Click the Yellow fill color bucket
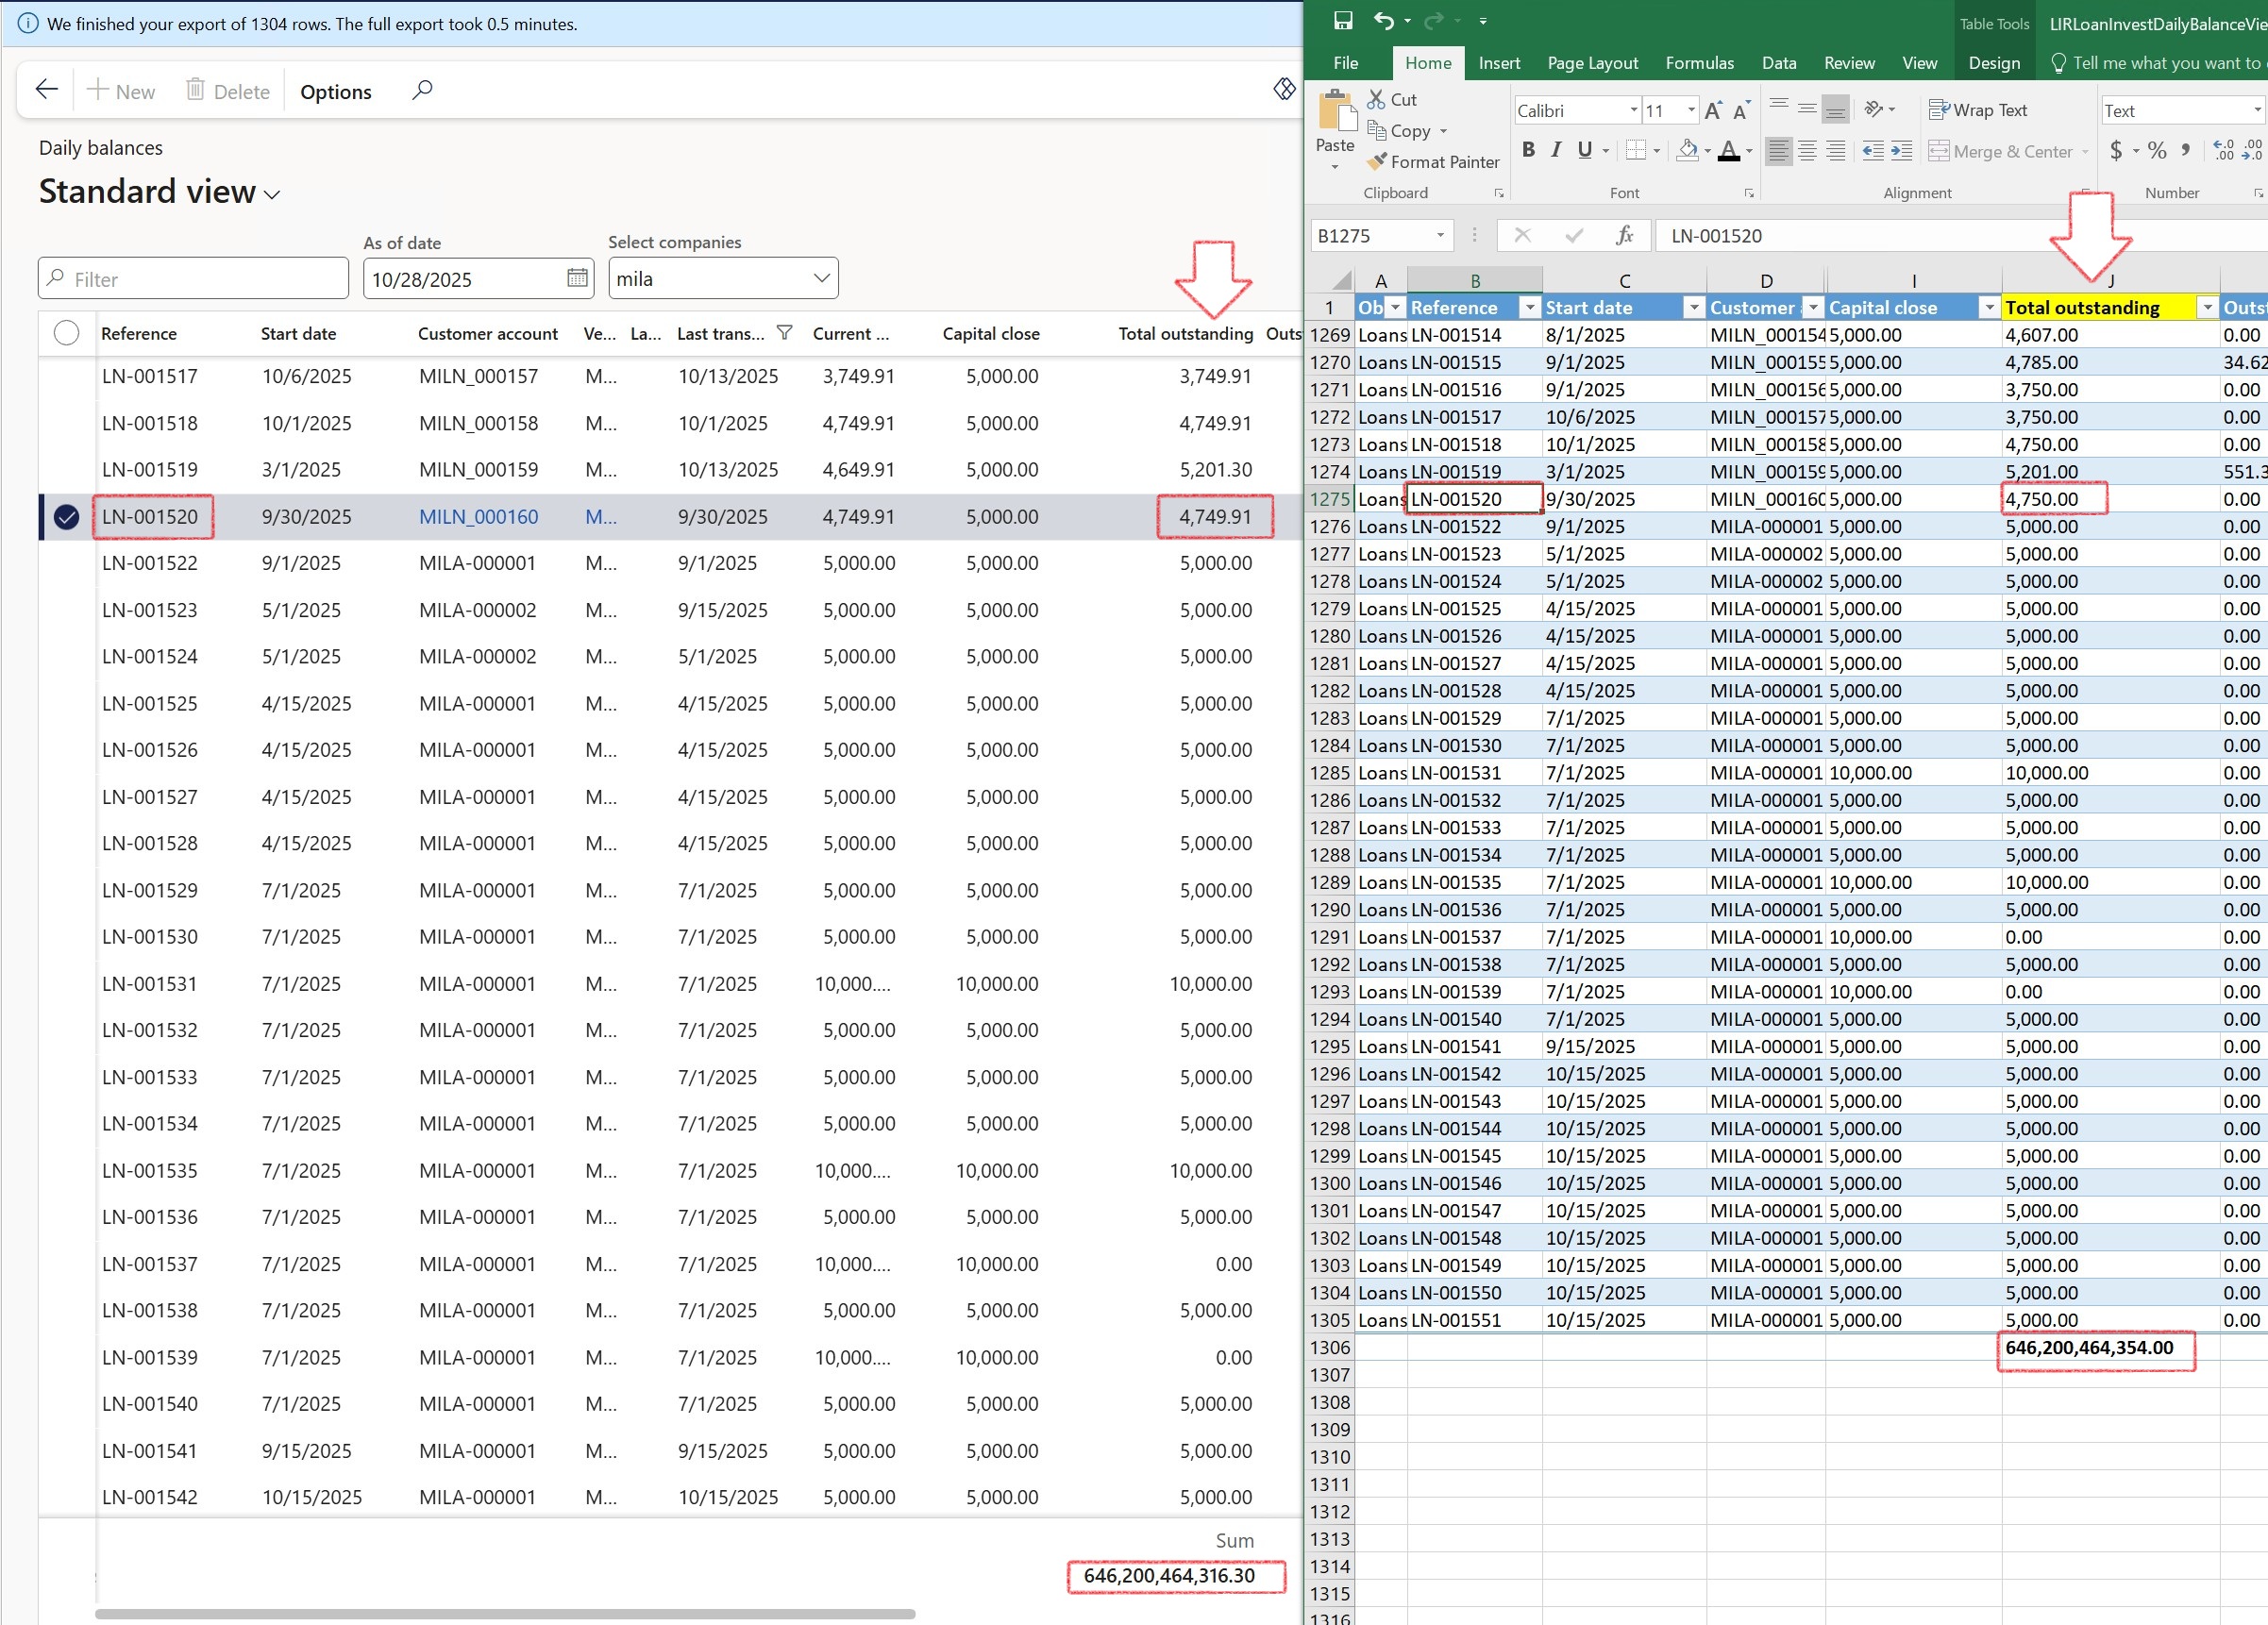The height and width of the screenshot is (1625, 2268). tap(1687, 150)
